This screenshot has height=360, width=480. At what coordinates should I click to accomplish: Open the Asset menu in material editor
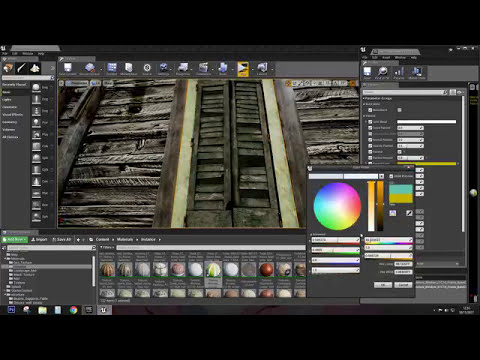coord(386,57)
